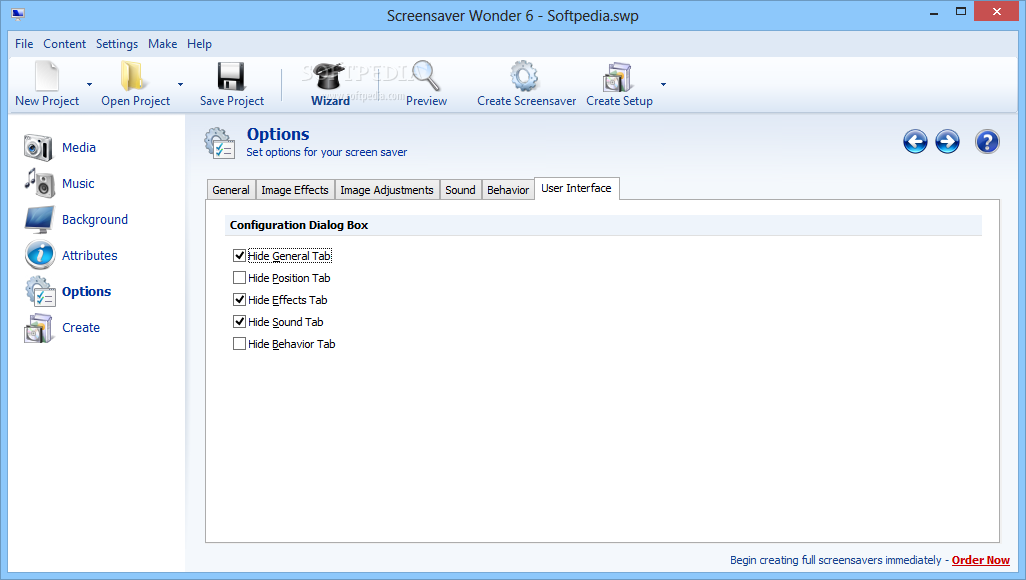Click the Options label in sidebar
This screenshot has height=580, width=1026.
(86, 291)
